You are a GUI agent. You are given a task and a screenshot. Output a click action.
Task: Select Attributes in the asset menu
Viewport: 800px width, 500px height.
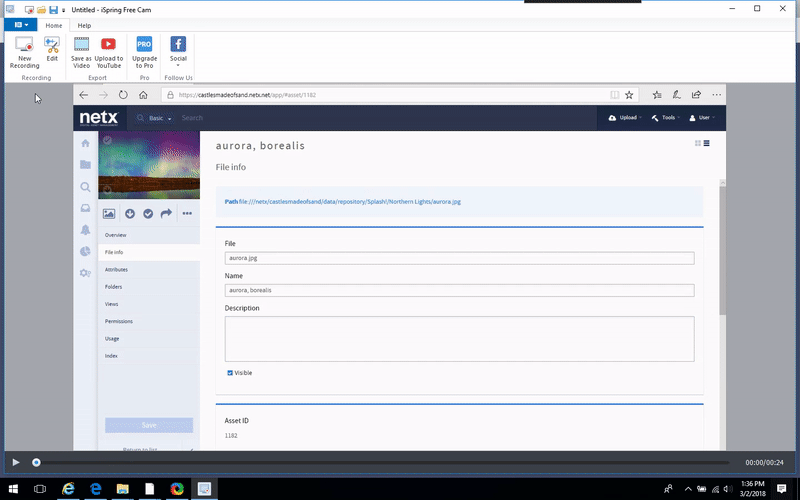[x=116, y=270]
